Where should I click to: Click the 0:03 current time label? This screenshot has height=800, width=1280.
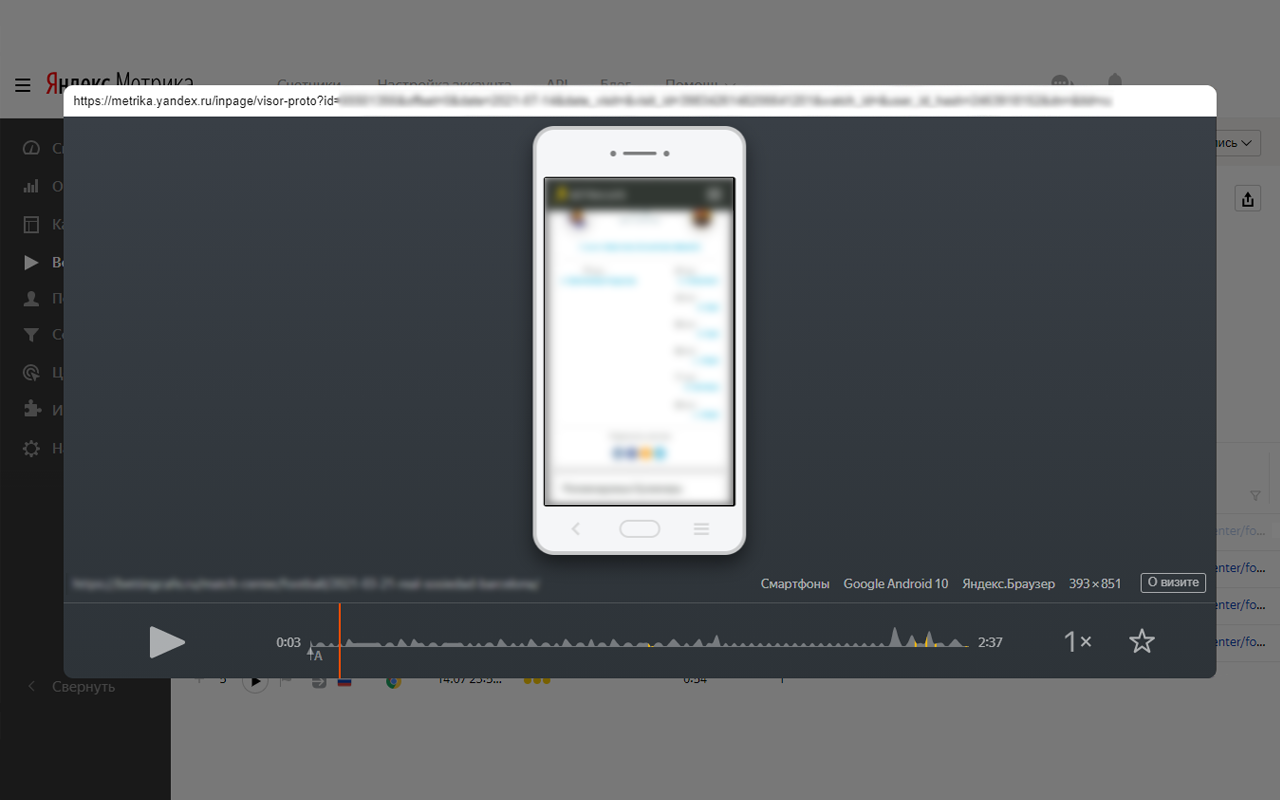coord(288,642)
